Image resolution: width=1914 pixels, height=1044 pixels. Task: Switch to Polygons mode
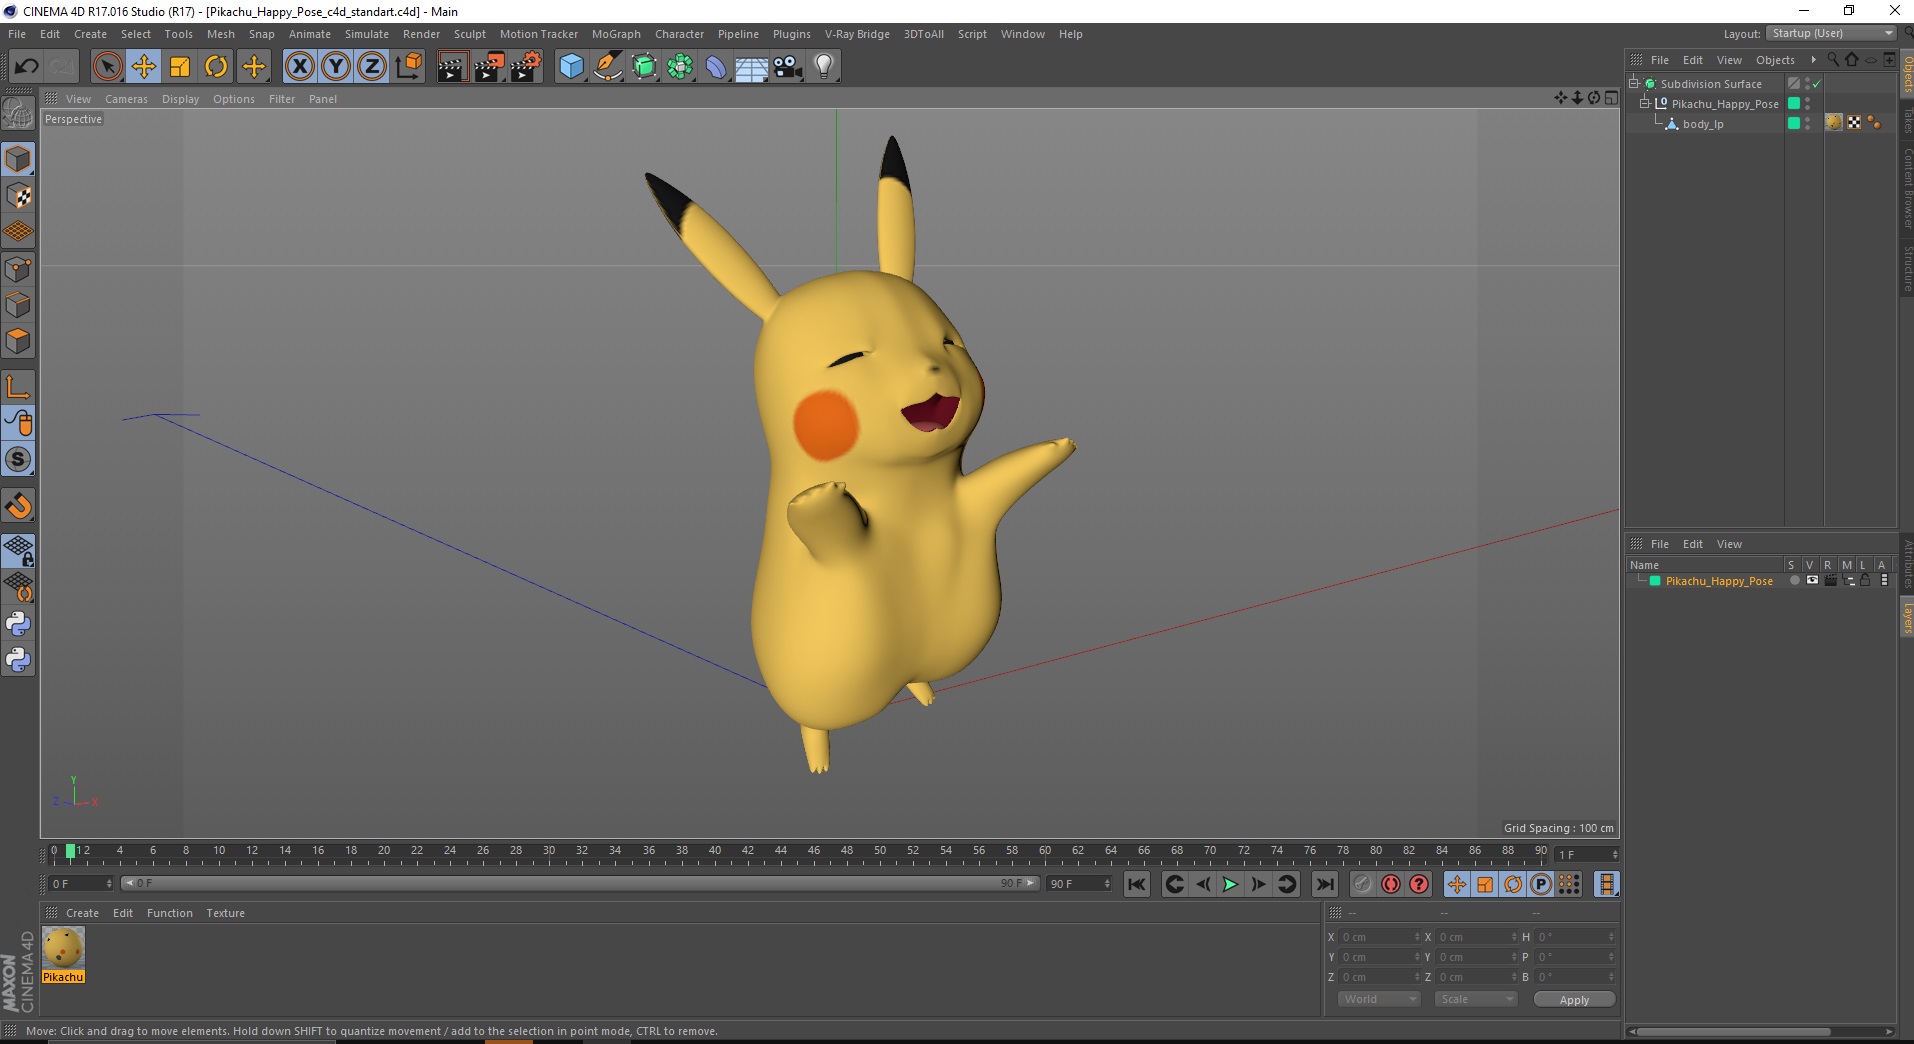coord(18,341)
